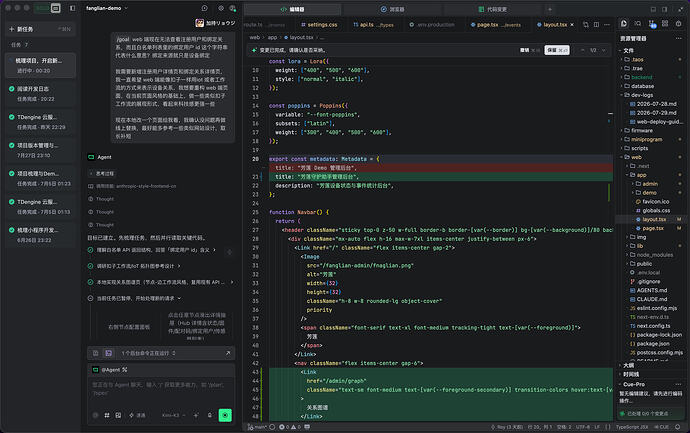Expand the demo folder under app
690x433 pixels.
pos(649,193)
